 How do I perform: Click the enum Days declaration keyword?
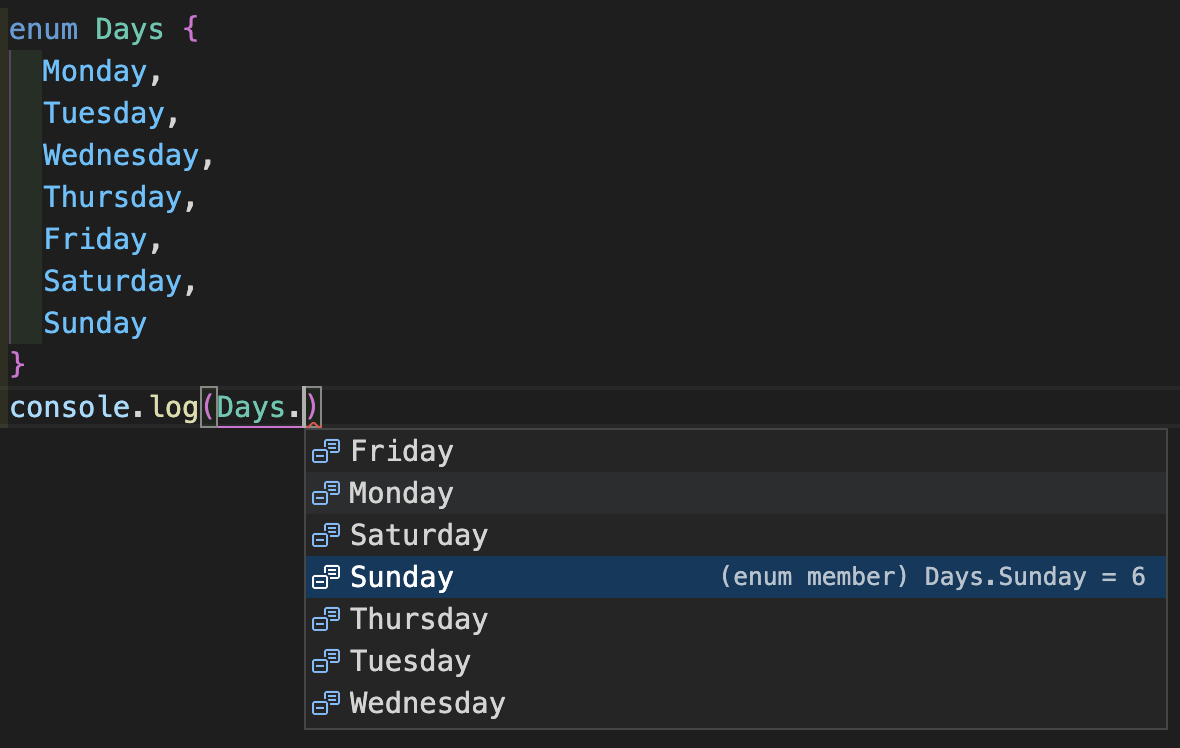pos(42,29)
